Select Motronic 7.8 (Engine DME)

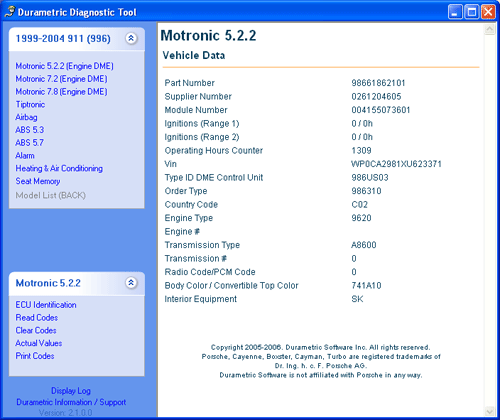pos(61,91)
